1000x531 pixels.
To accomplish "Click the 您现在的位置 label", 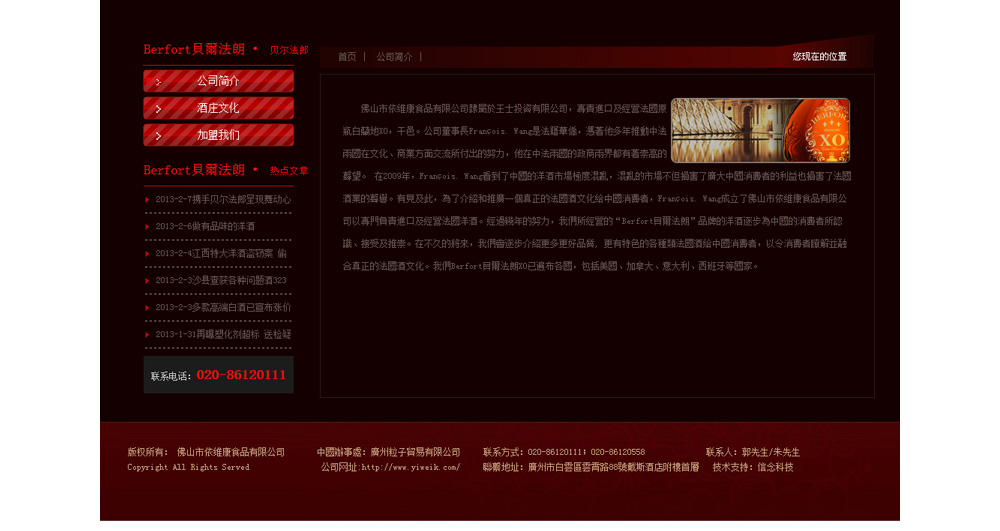I will tap(820, 57).
